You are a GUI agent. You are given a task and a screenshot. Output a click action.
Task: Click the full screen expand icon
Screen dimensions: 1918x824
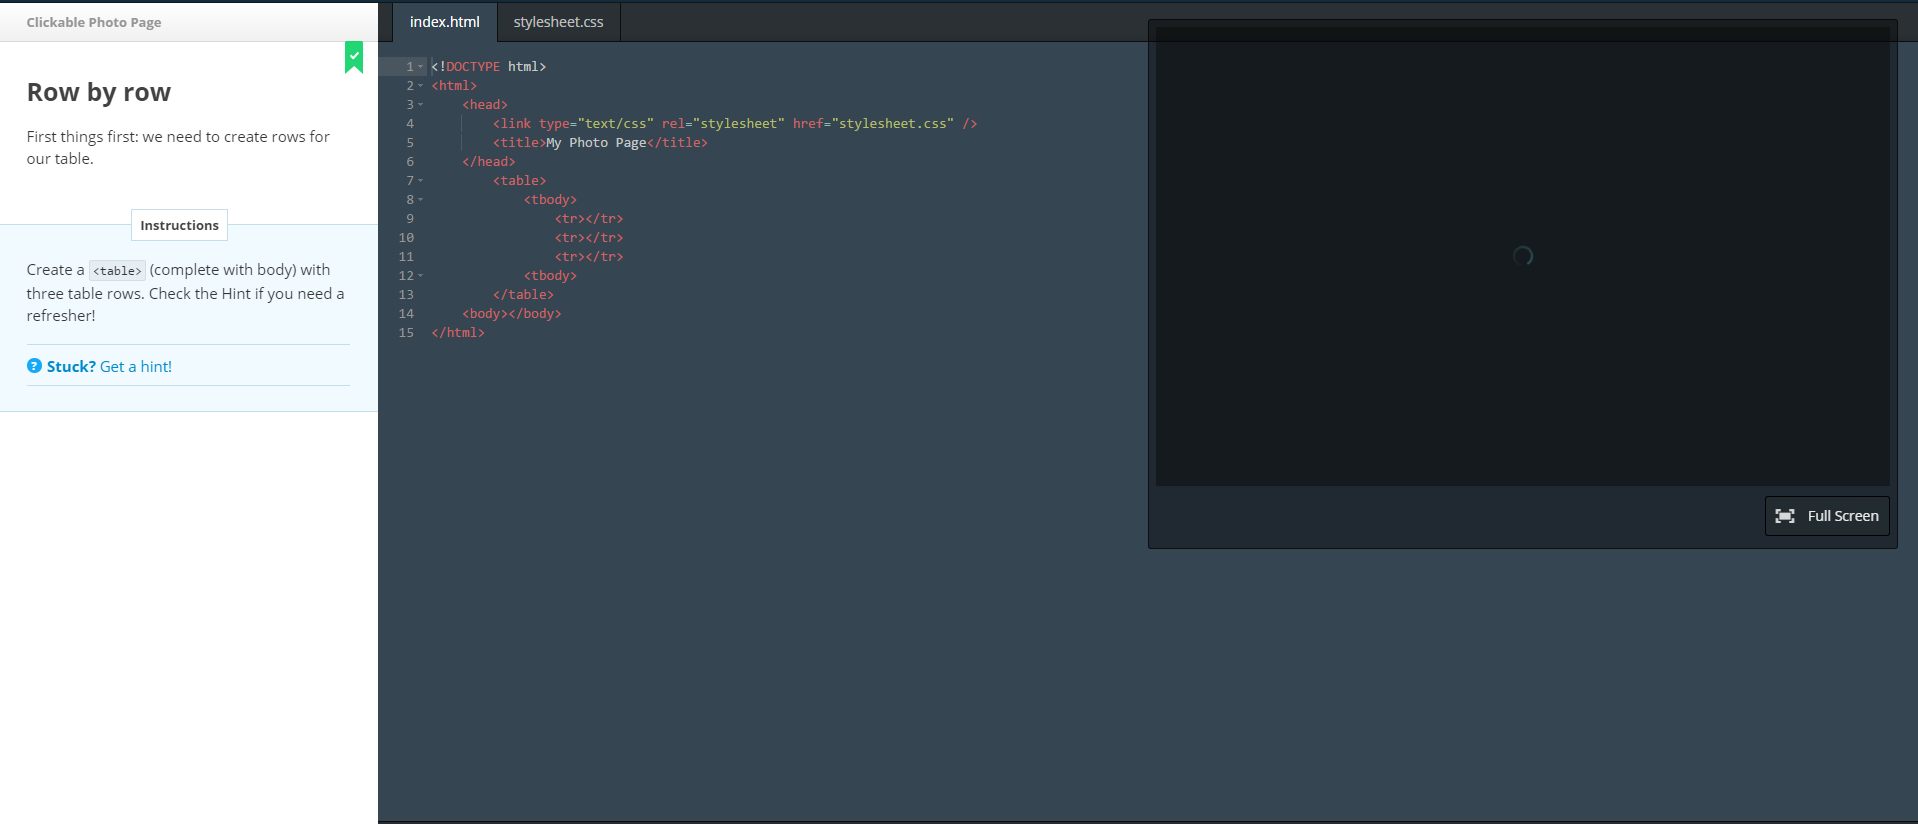pos(1784,516)
